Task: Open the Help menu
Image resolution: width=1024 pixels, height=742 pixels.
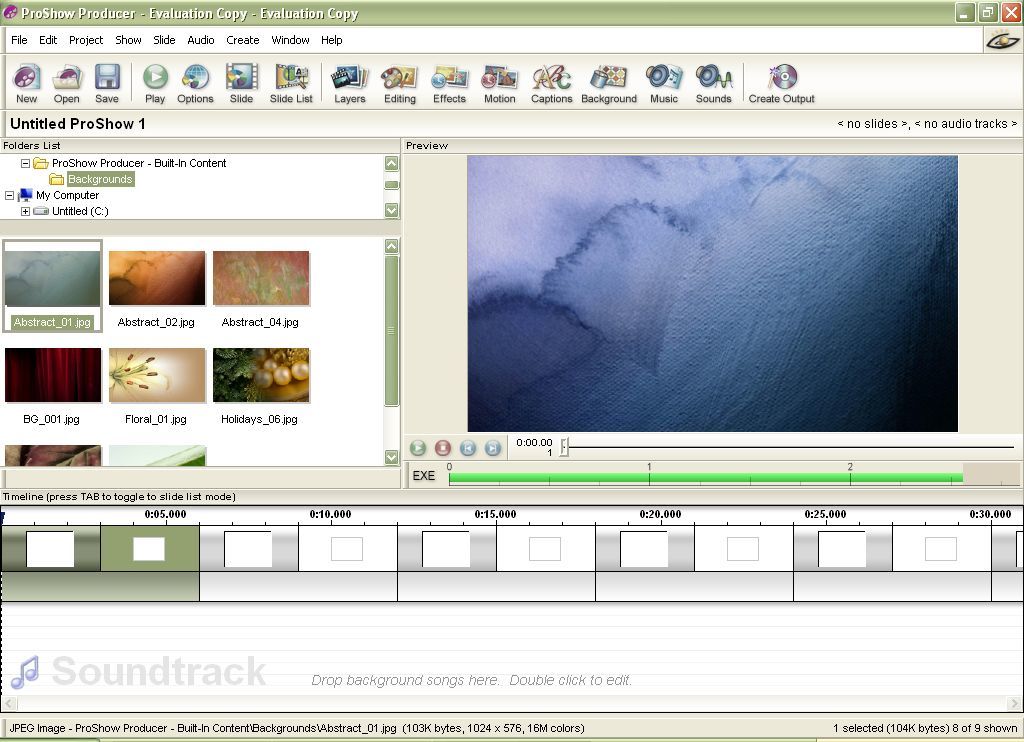Action: pos(331,40)
